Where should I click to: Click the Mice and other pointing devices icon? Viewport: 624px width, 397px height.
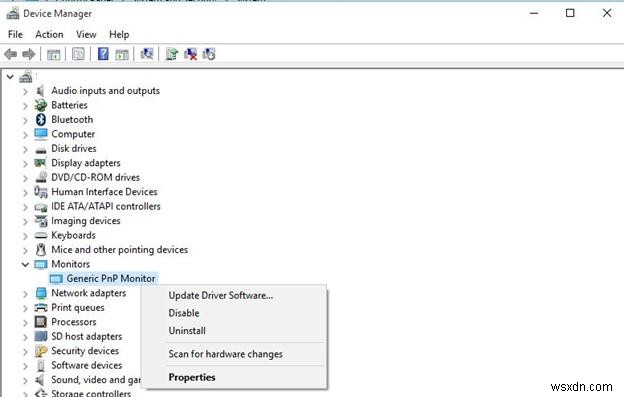pos(41,250)
